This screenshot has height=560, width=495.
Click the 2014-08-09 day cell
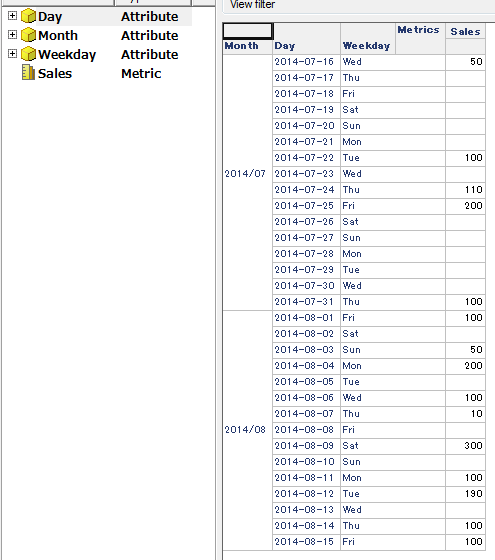tap(306, 446)
